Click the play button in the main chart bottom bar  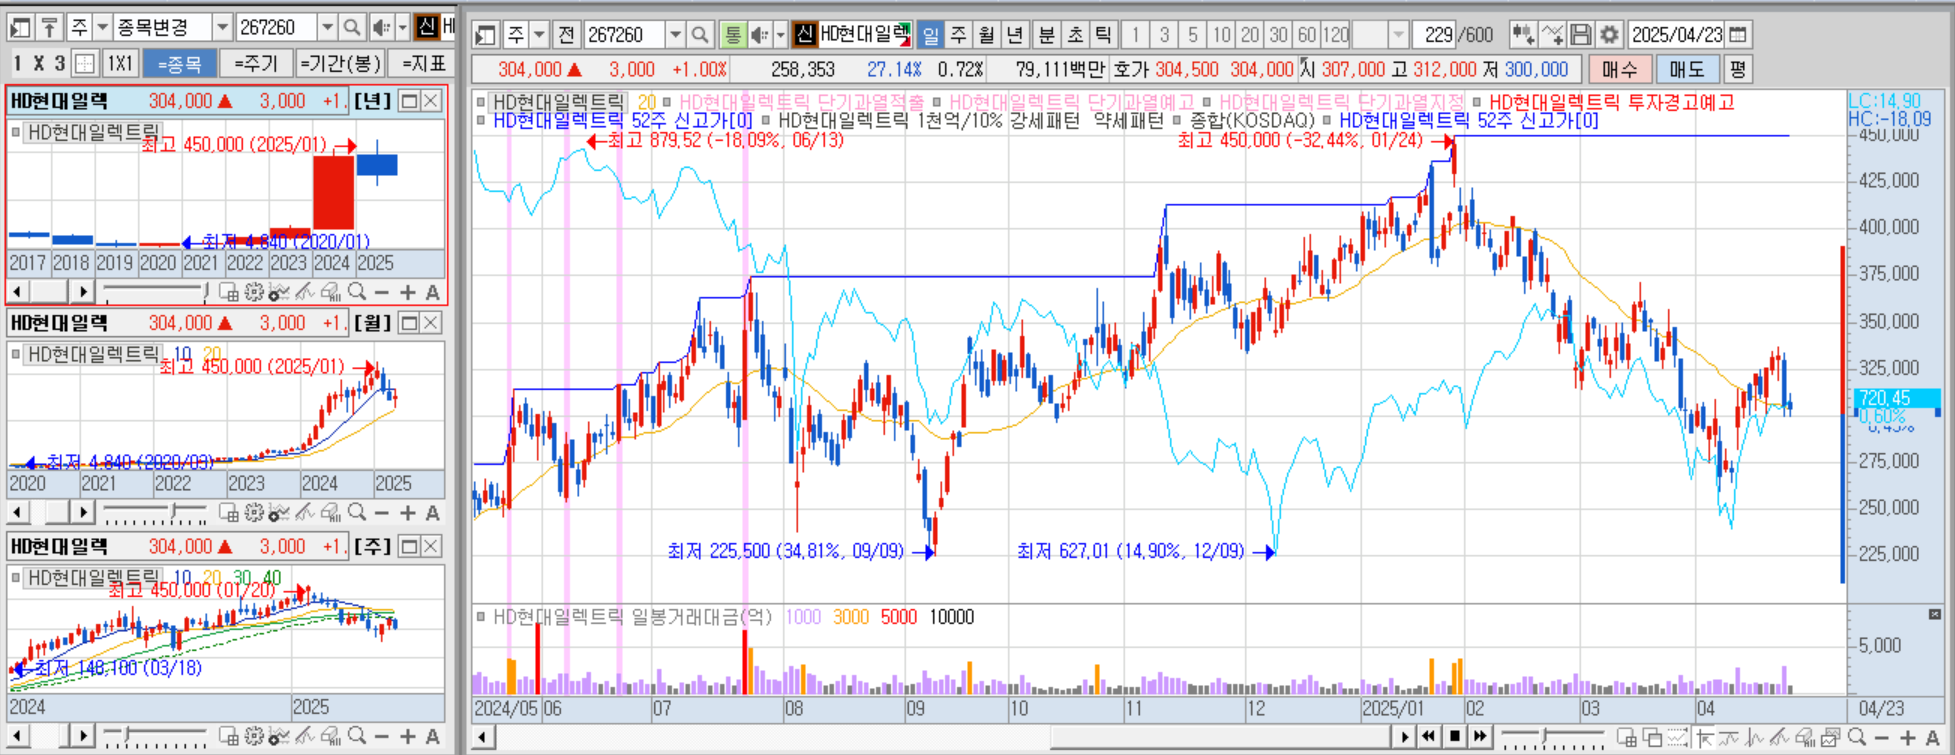[1405, 737]
